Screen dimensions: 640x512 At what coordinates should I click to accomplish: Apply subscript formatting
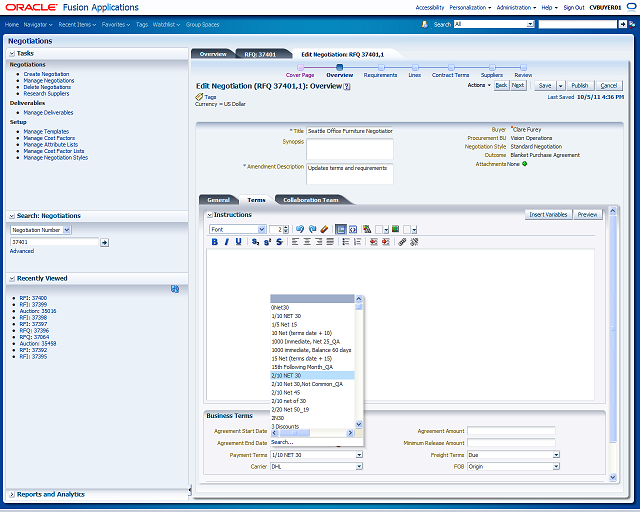[x=255, y=242]
